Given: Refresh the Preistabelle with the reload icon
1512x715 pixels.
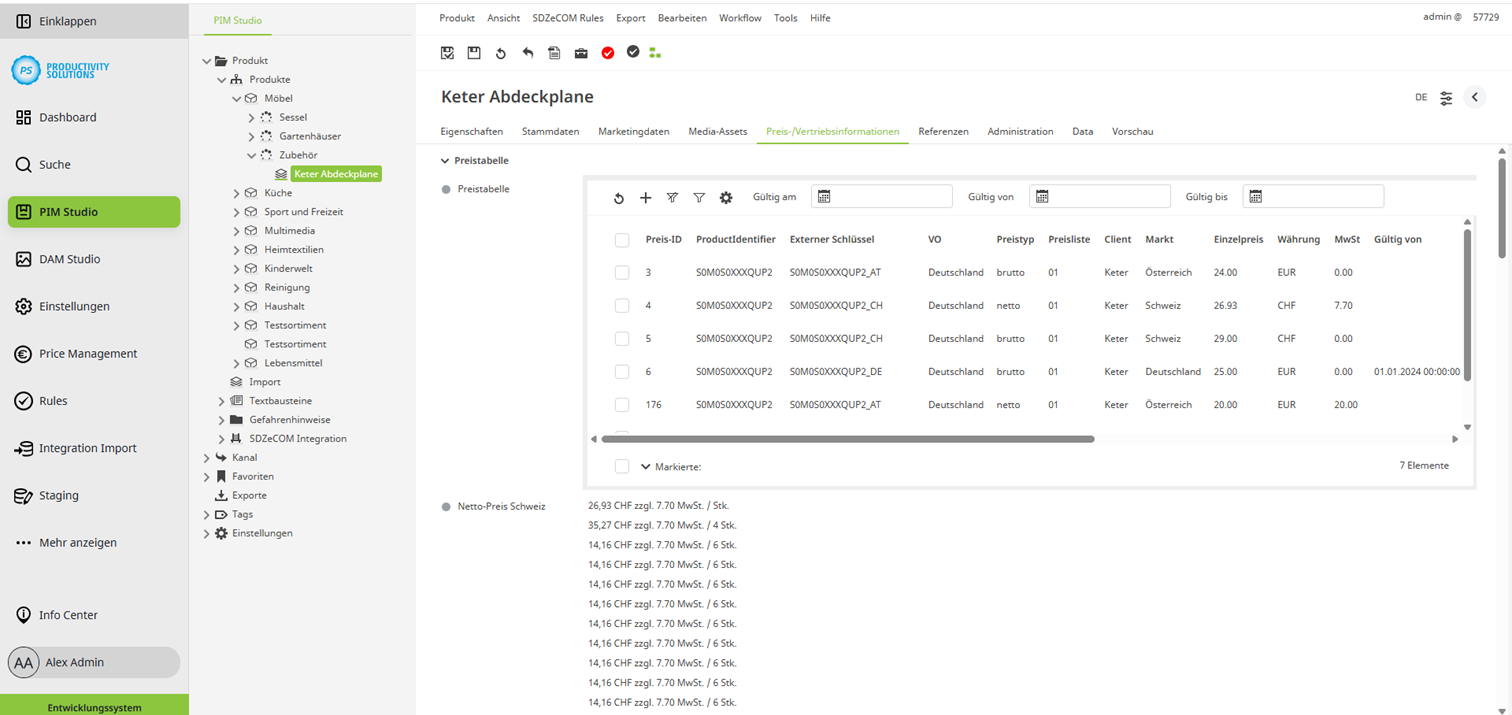Looking at the screenshot, I should pyautogui.click(x=619, y=198).
